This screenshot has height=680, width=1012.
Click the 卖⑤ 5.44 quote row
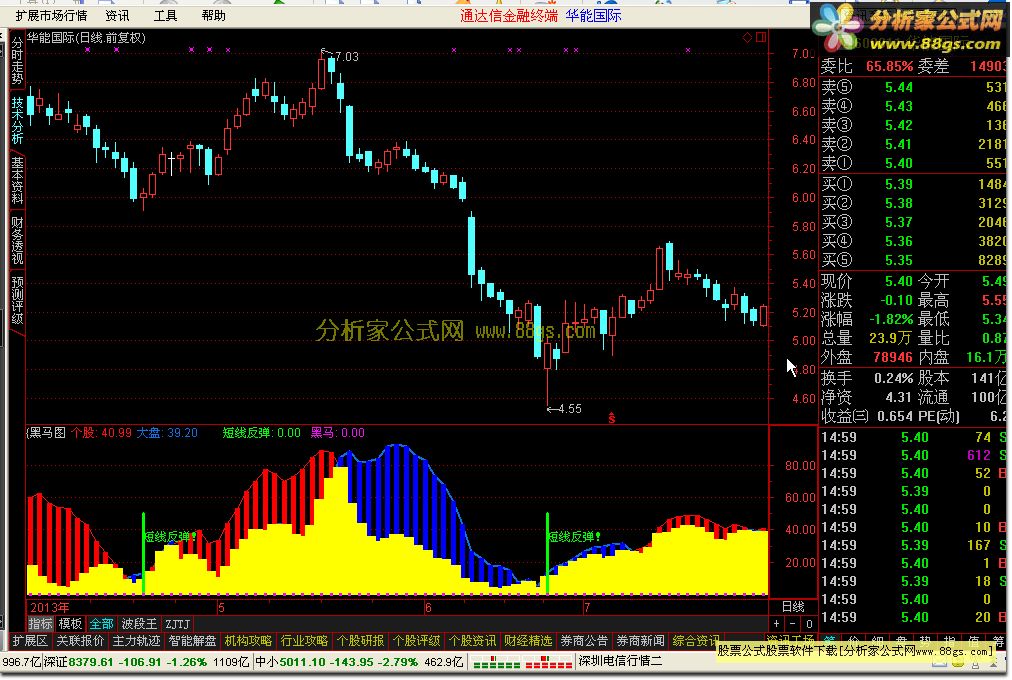point(914,87)
